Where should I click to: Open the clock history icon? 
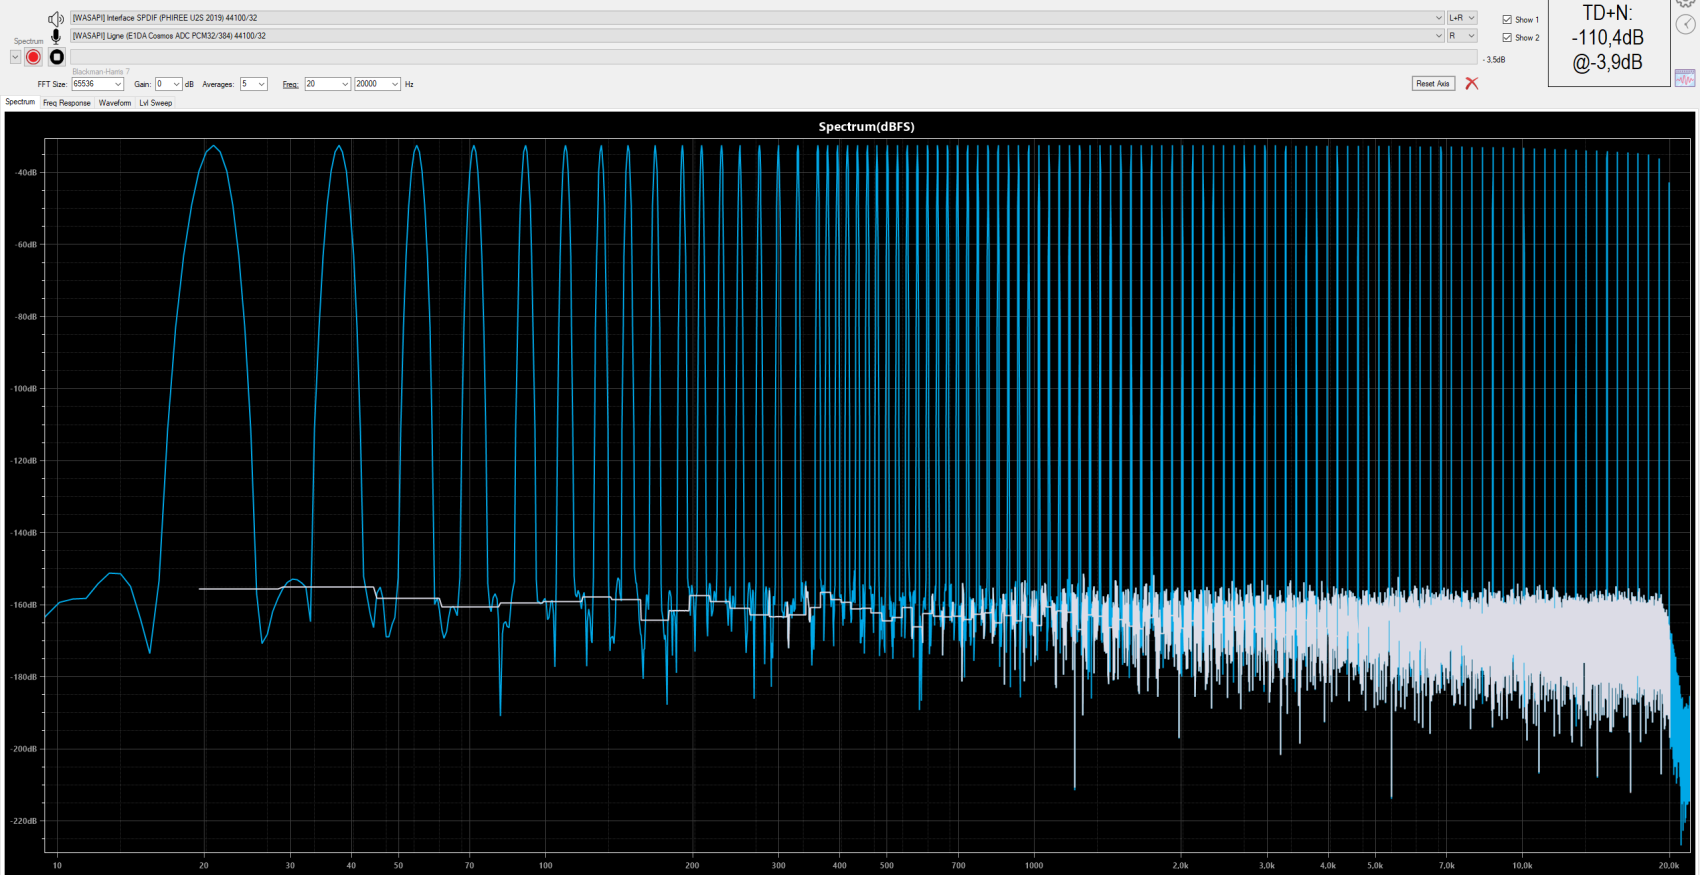point(1686,25)
